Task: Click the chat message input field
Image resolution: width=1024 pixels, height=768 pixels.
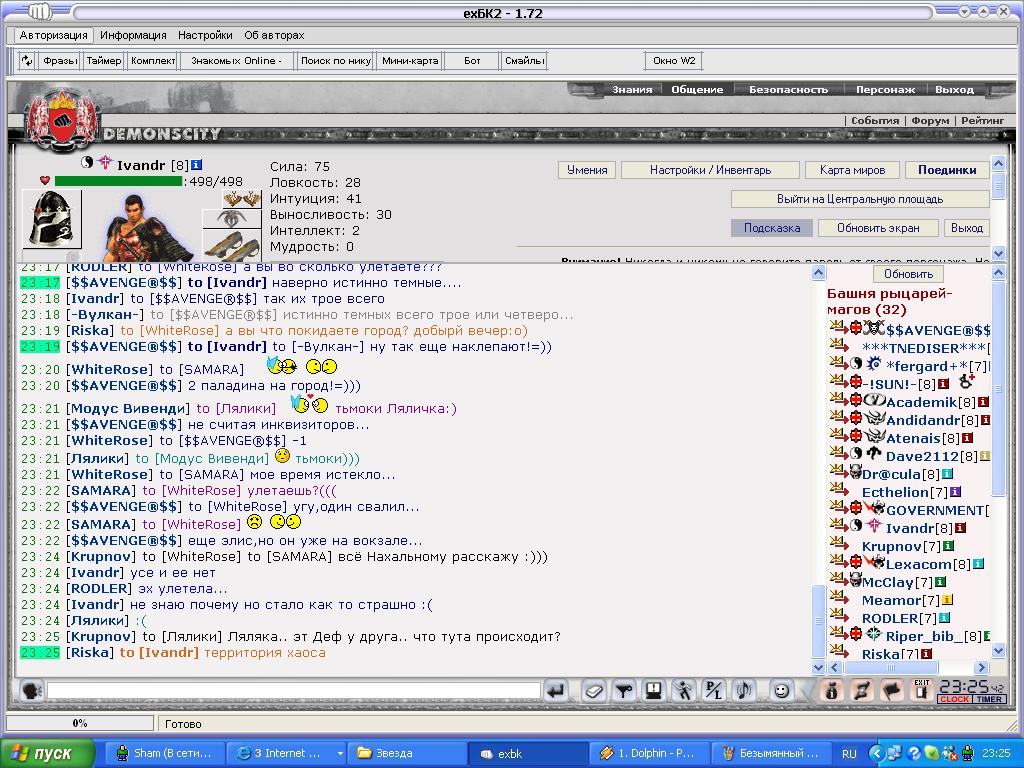Action: (x=294, y=690)
